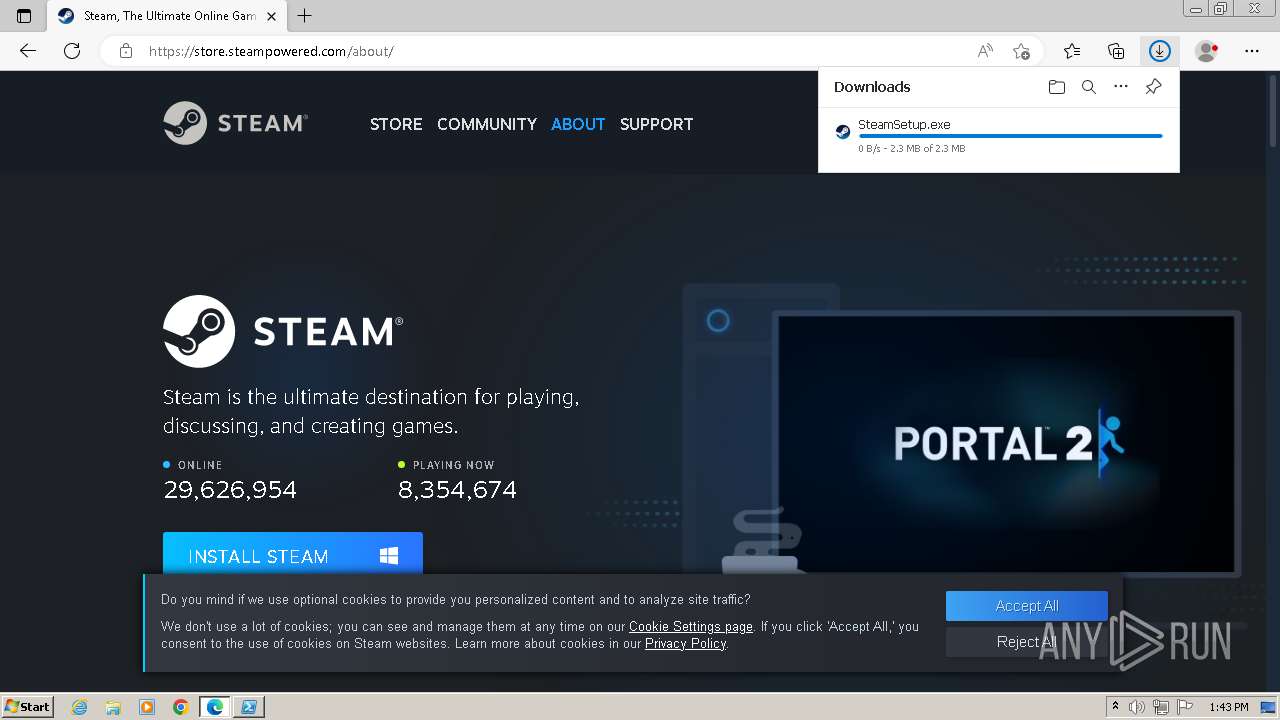Open the downloads folder
The width and height of the screenshot is (1280, 720).
tap(1057, 87)
